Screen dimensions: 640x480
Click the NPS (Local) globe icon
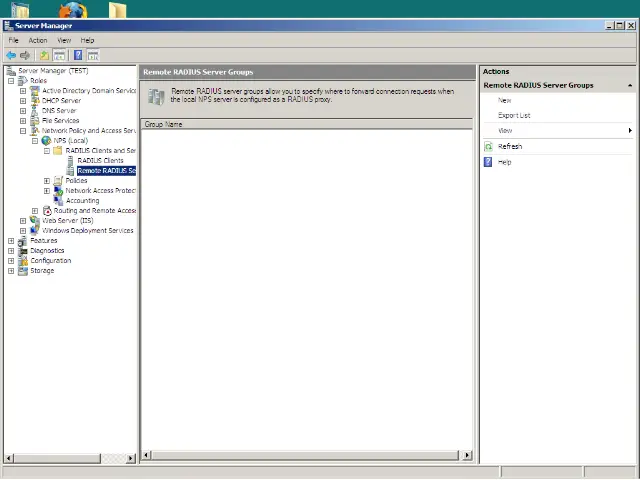click(x=47, y=140)
